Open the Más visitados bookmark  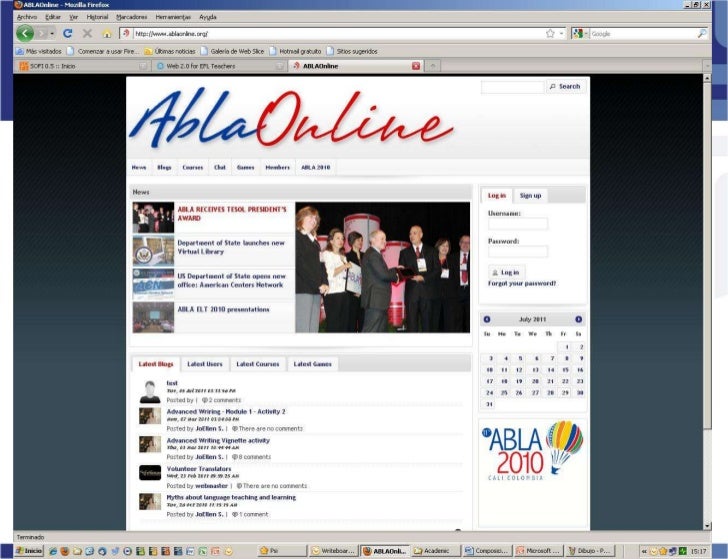39,51
